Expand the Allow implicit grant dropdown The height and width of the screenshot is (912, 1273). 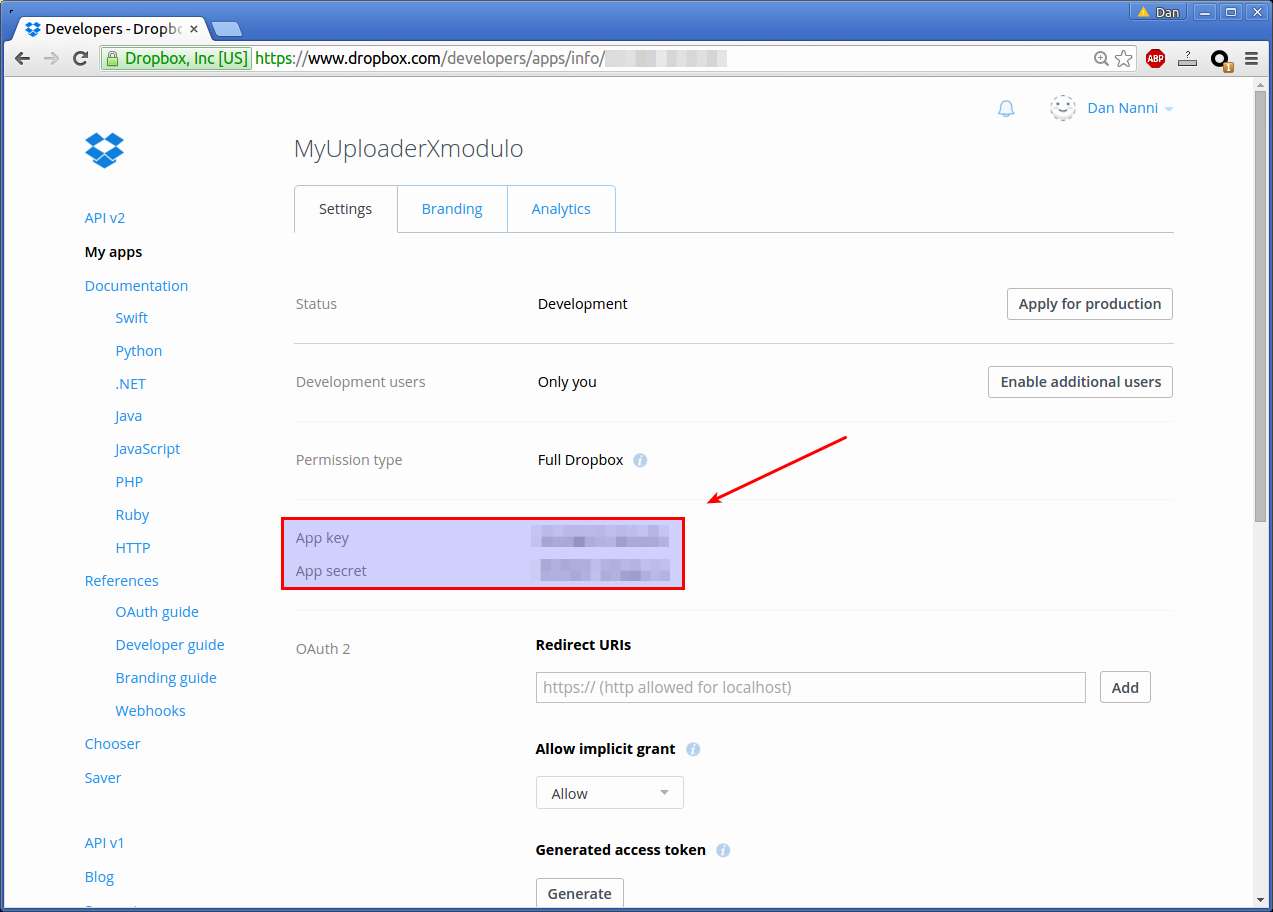pos(610,793)
